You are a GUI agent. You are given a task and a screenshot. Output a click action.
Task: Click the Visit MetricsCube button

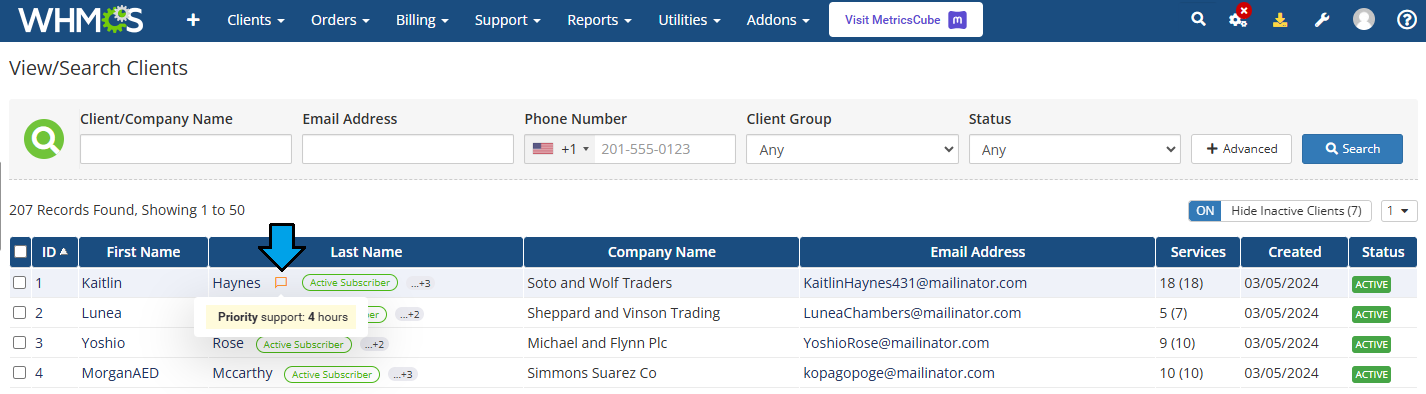pos(906,19)
